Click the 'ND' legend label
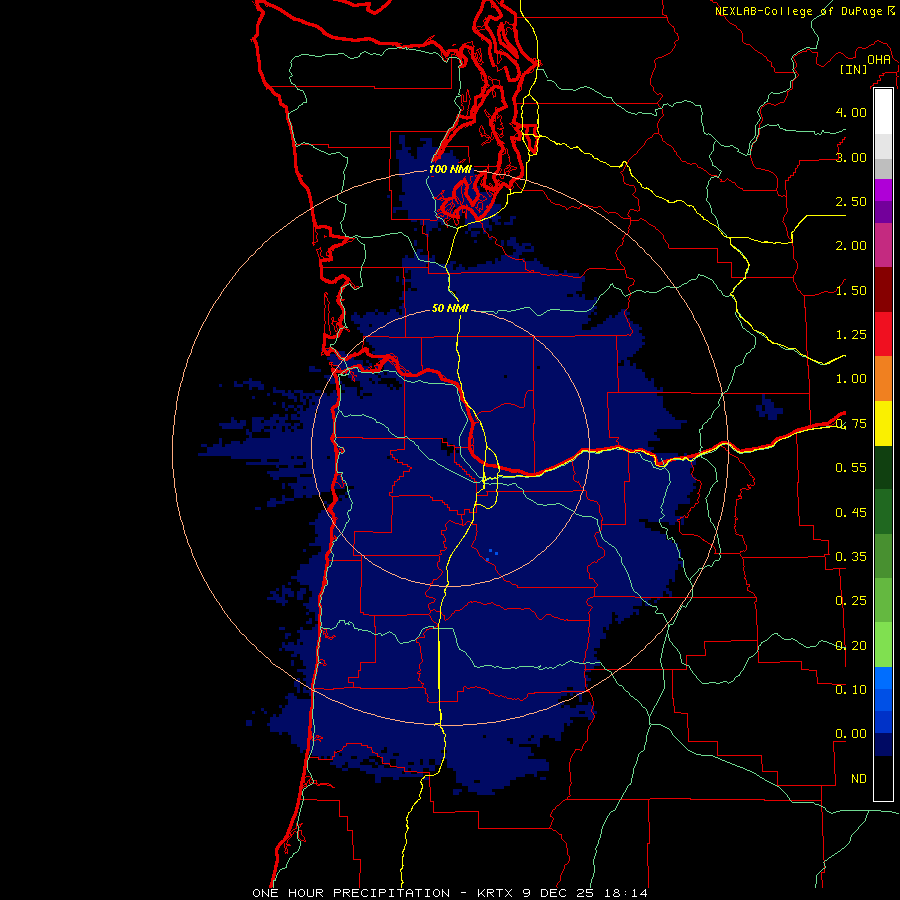 (859, 779)
